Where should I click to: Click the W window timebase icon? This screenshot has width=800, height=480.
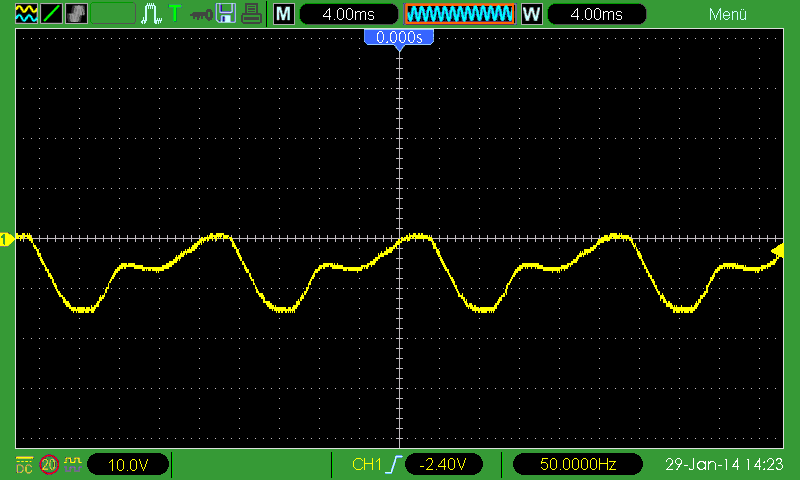tap(532, 14)
